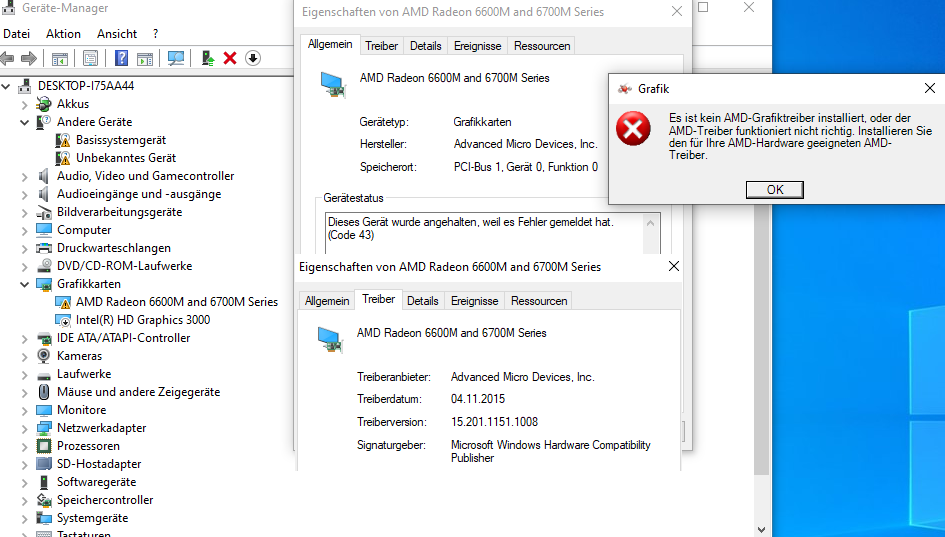The image size is (945, 537).
Task: Switch to Allgemein tab in lower properties dialog
Action: pyautogui.click(x=327, y=301)
